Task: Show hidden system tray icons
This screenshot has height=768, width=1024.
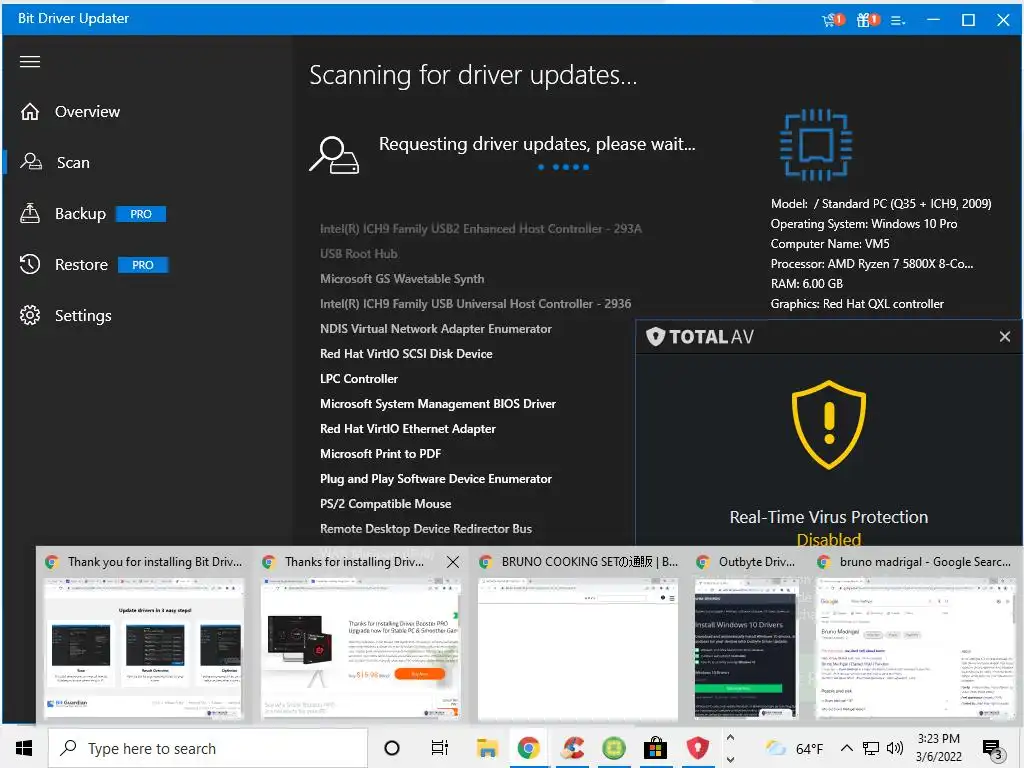Action: tap(846, 748)
